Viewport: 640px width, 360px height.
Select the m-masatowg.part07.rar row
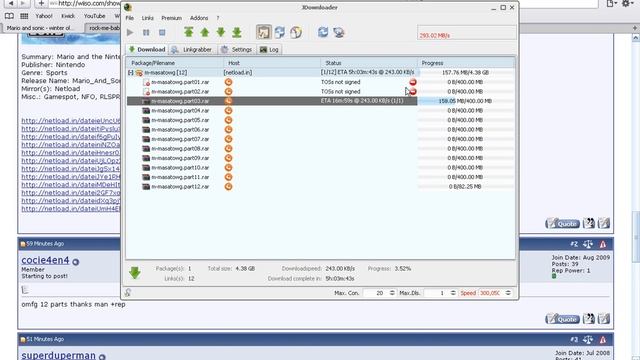(x=320, y=139)
